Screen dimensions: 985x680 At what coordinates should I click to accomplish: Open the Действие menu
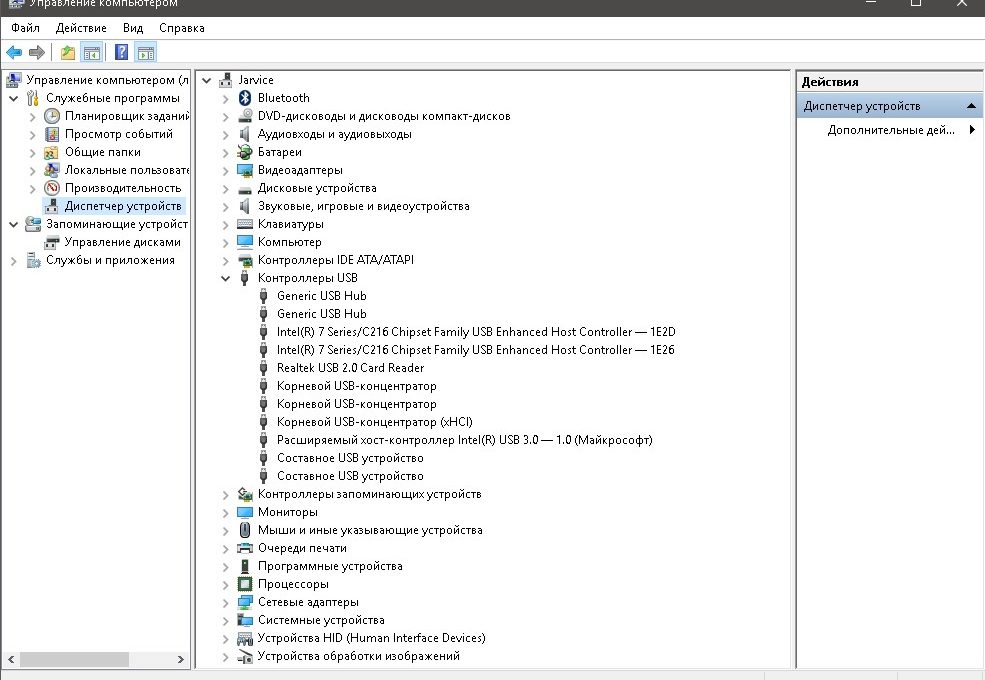point(81,28)
